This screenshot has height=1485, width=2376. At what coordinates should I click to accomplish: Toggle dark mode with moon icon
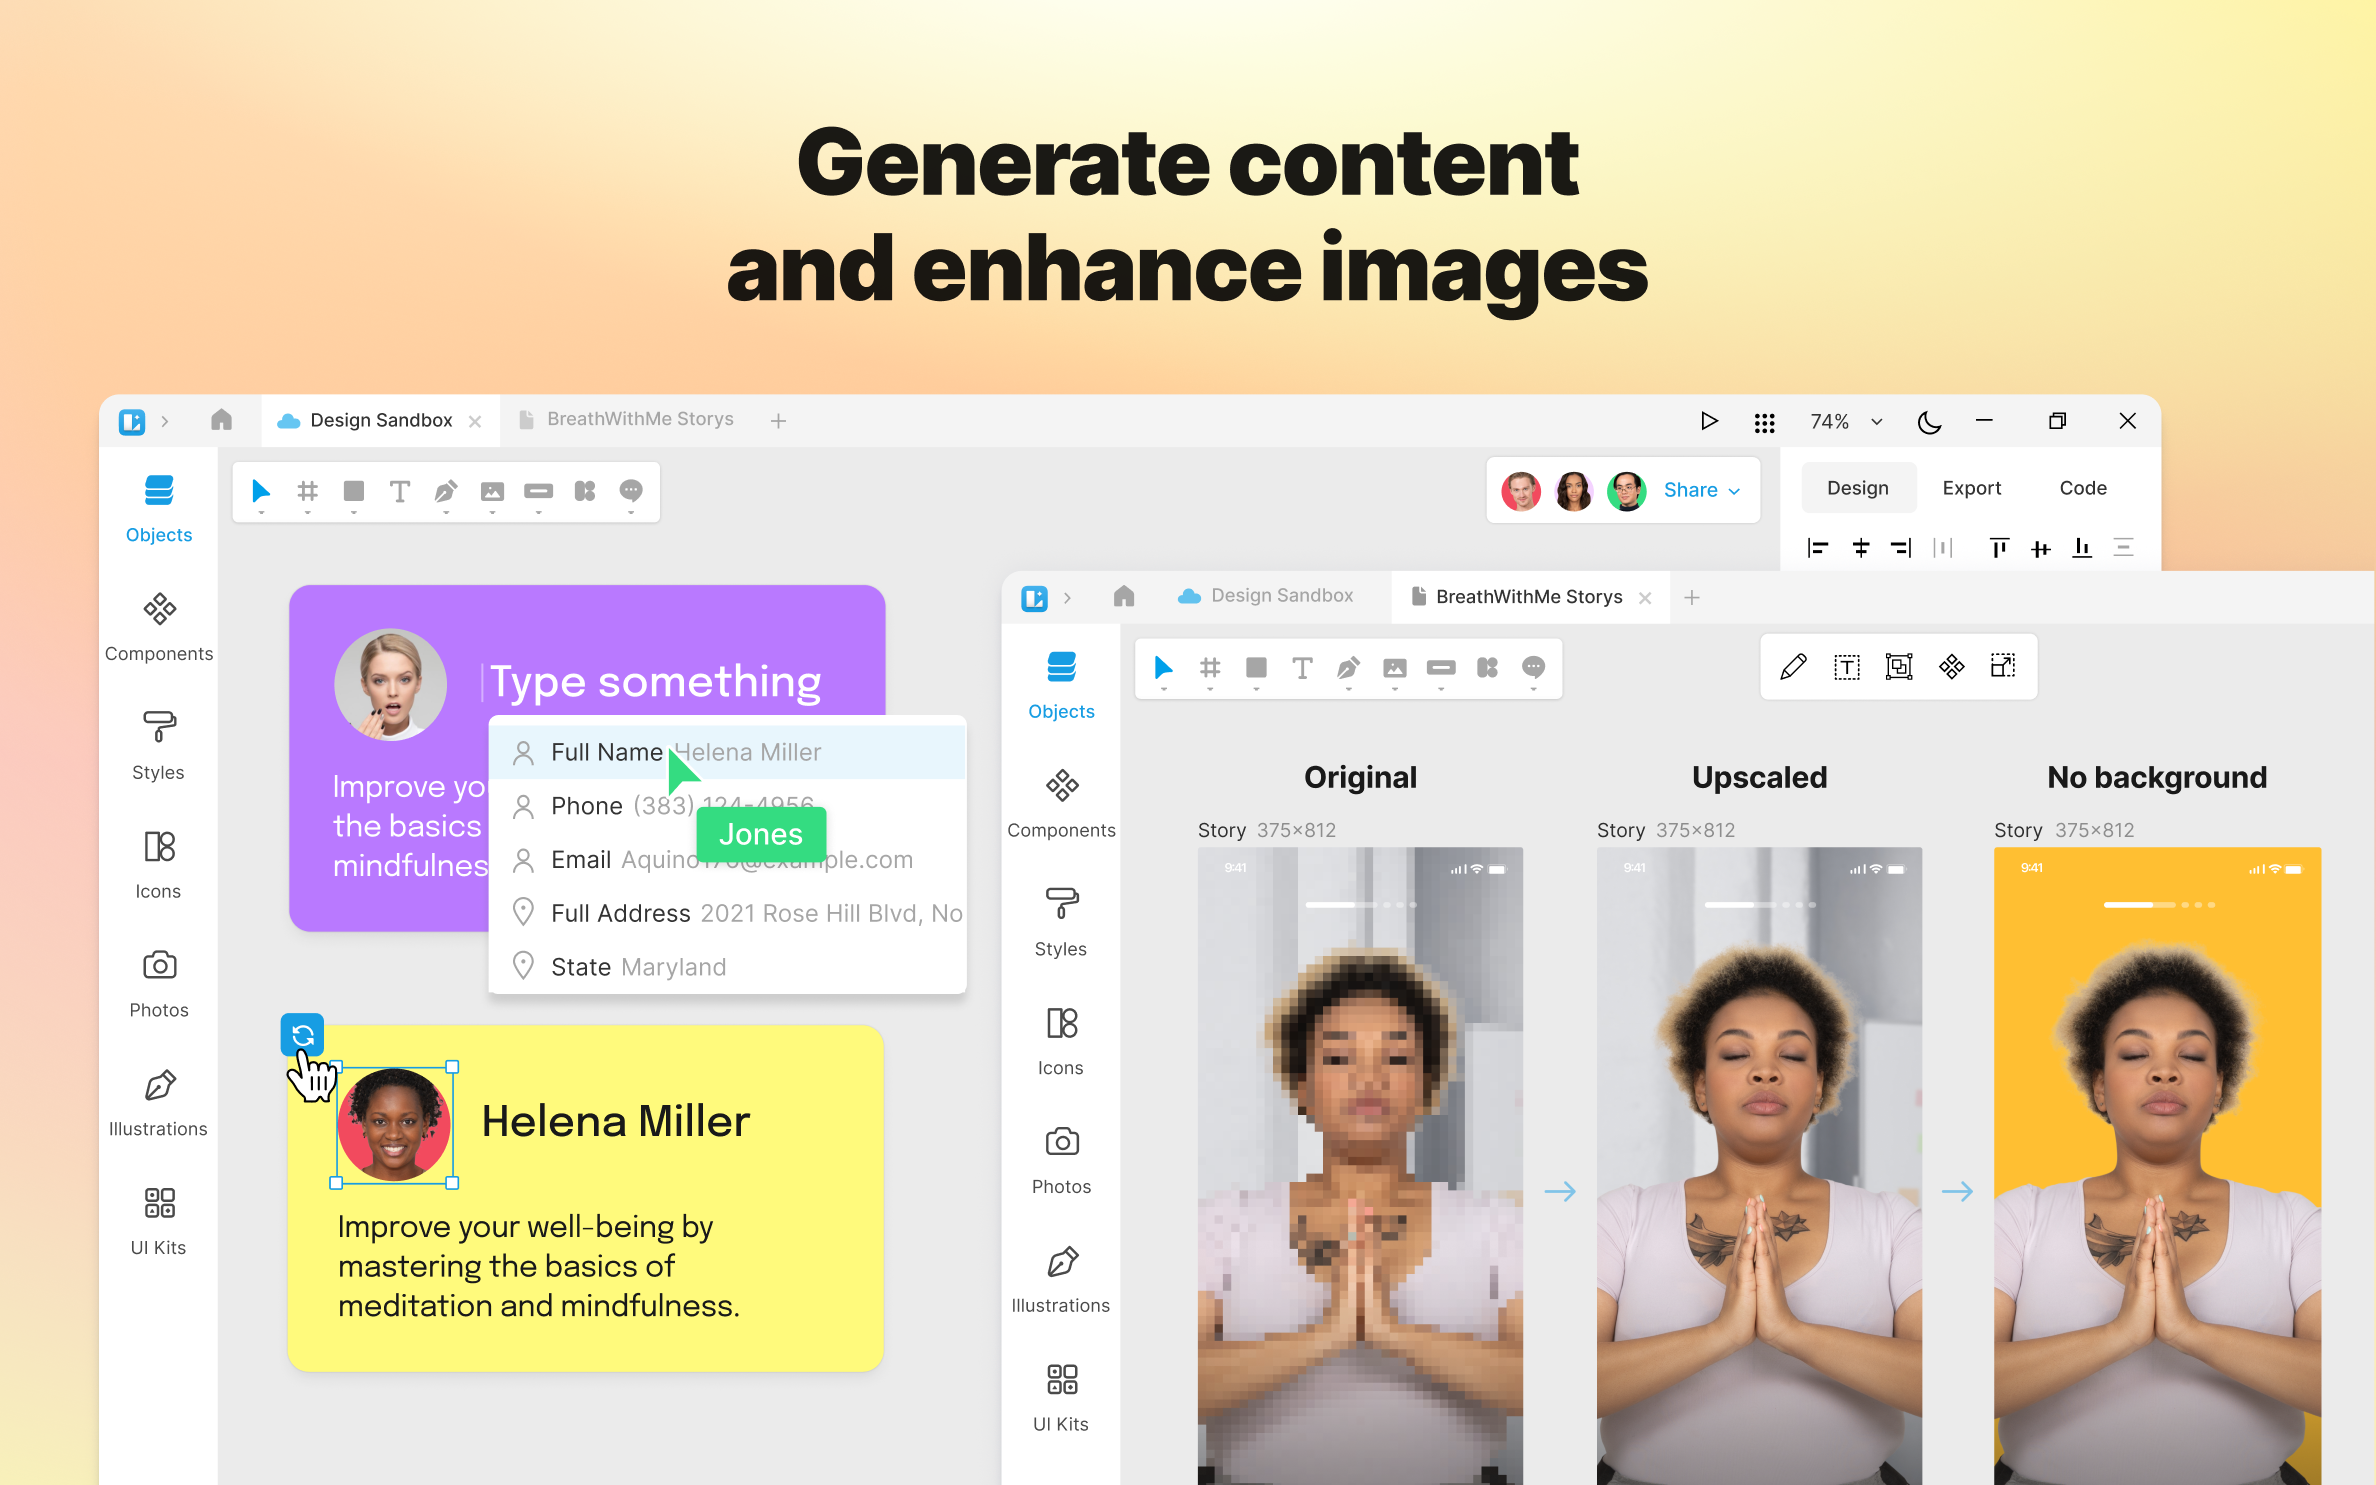point(1929,422)
